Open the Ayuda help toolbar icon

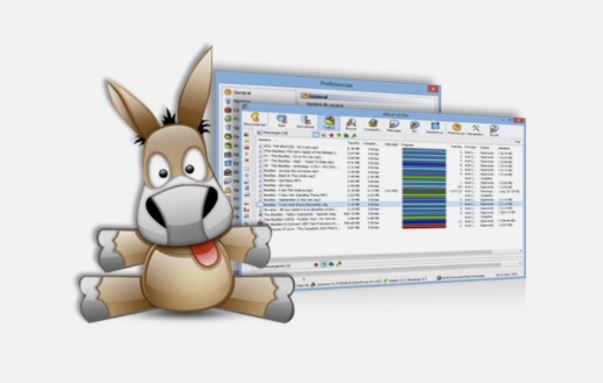point(494,130)
